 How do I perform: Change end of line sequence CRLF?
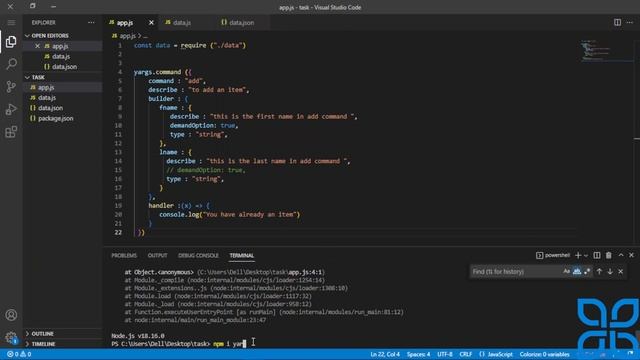coord(466,354)
